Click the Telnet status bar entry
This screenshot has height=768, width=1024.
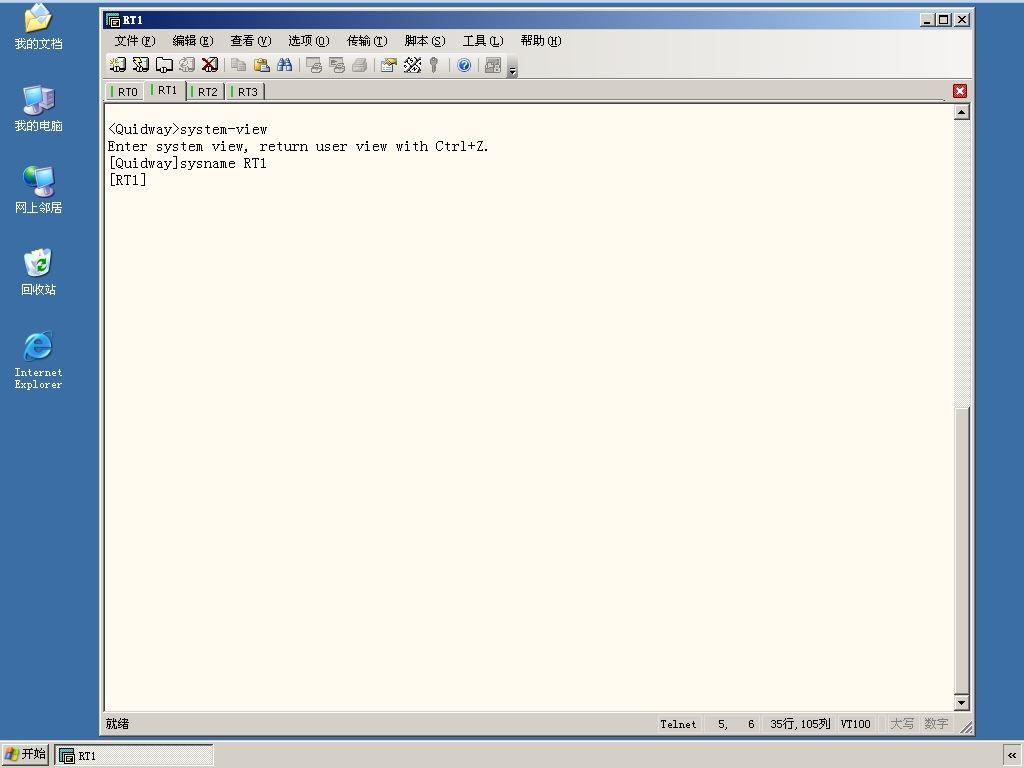point(678,724)
